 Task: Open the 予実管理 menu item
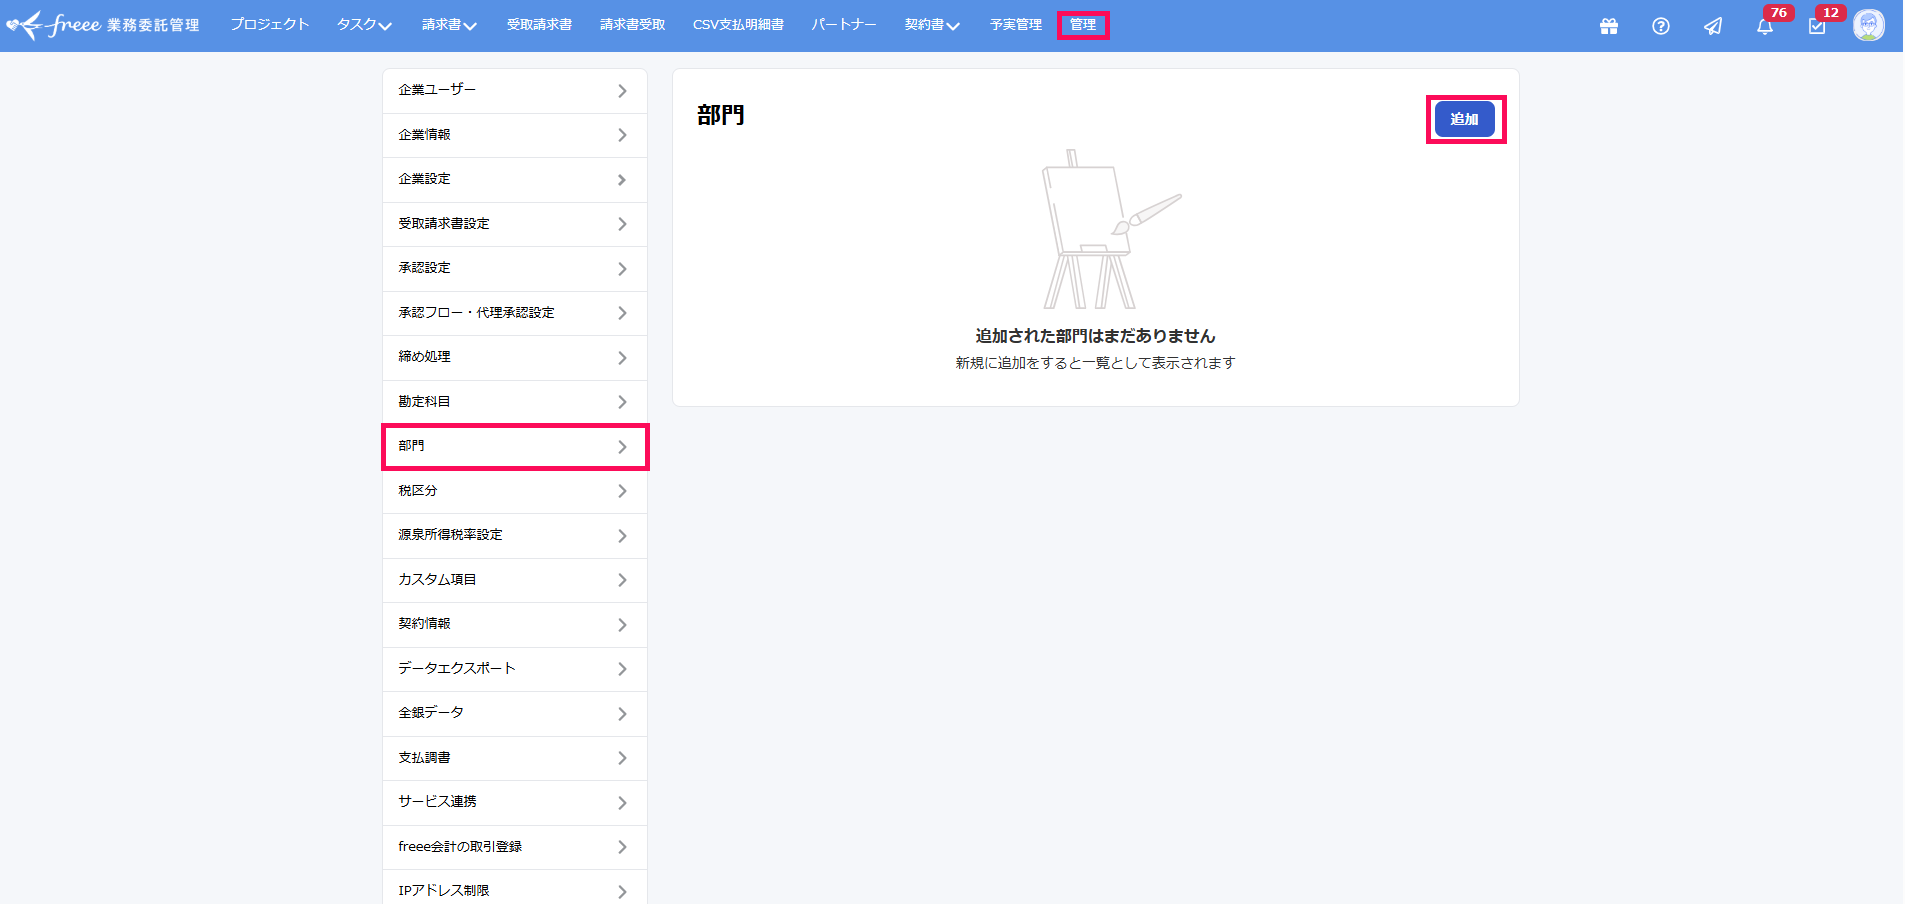coord(1016,25)
